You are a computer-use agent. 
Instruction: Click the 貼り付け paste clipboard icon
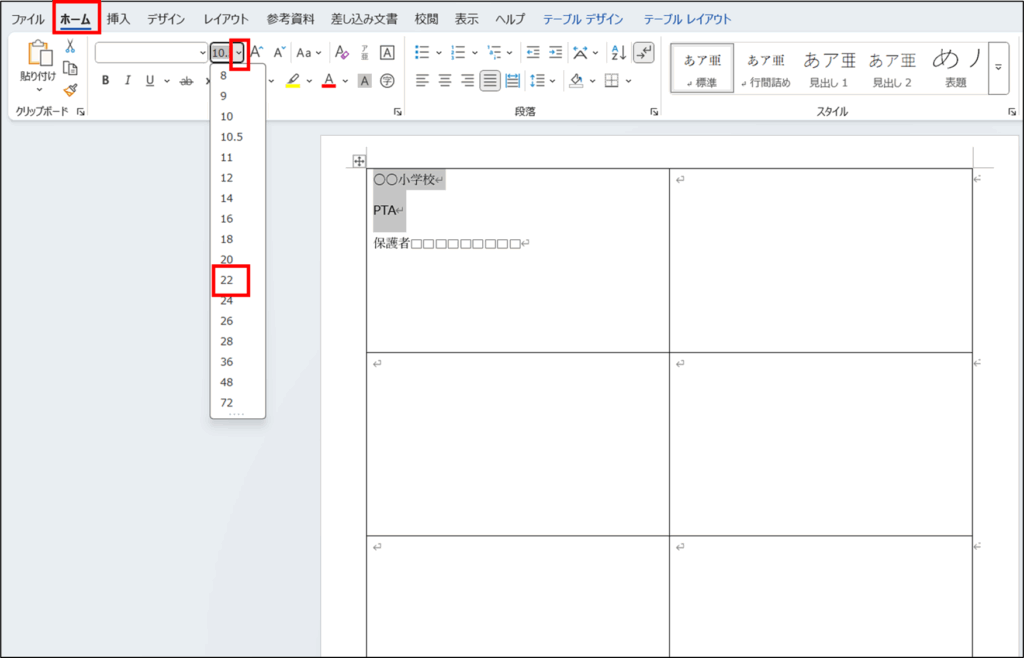(x=38, y=55)
